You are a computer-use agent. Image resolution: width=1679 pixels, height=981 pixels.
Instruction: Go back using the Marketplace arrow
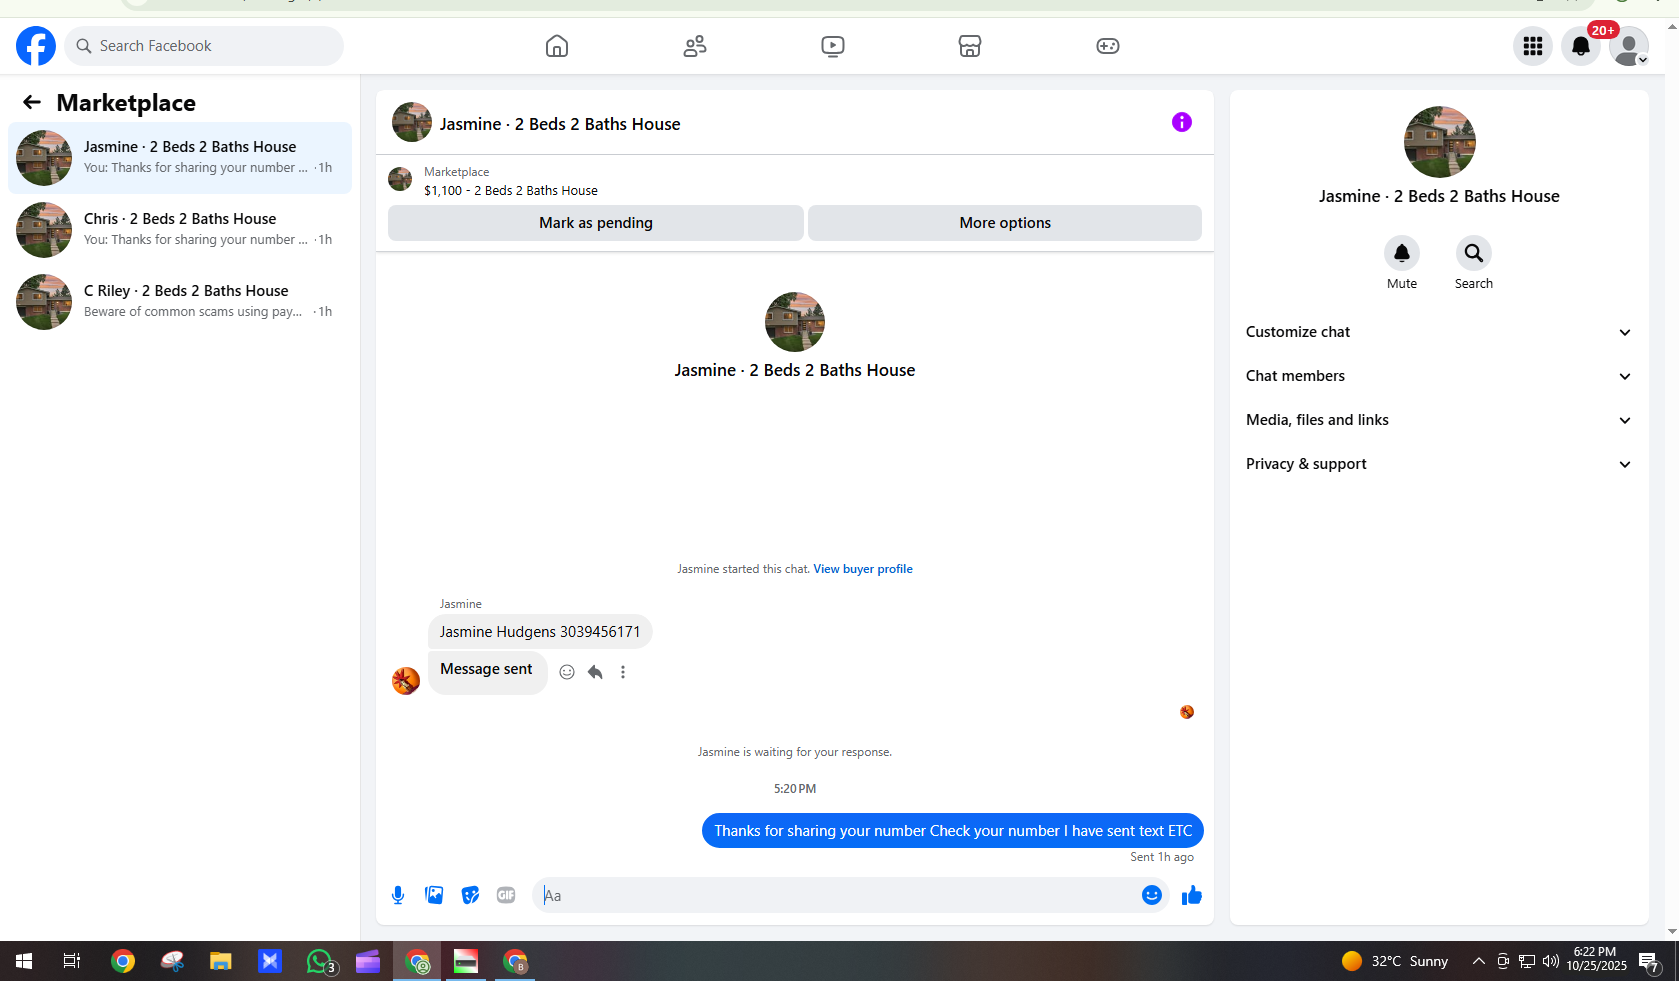tap(32, 102)
